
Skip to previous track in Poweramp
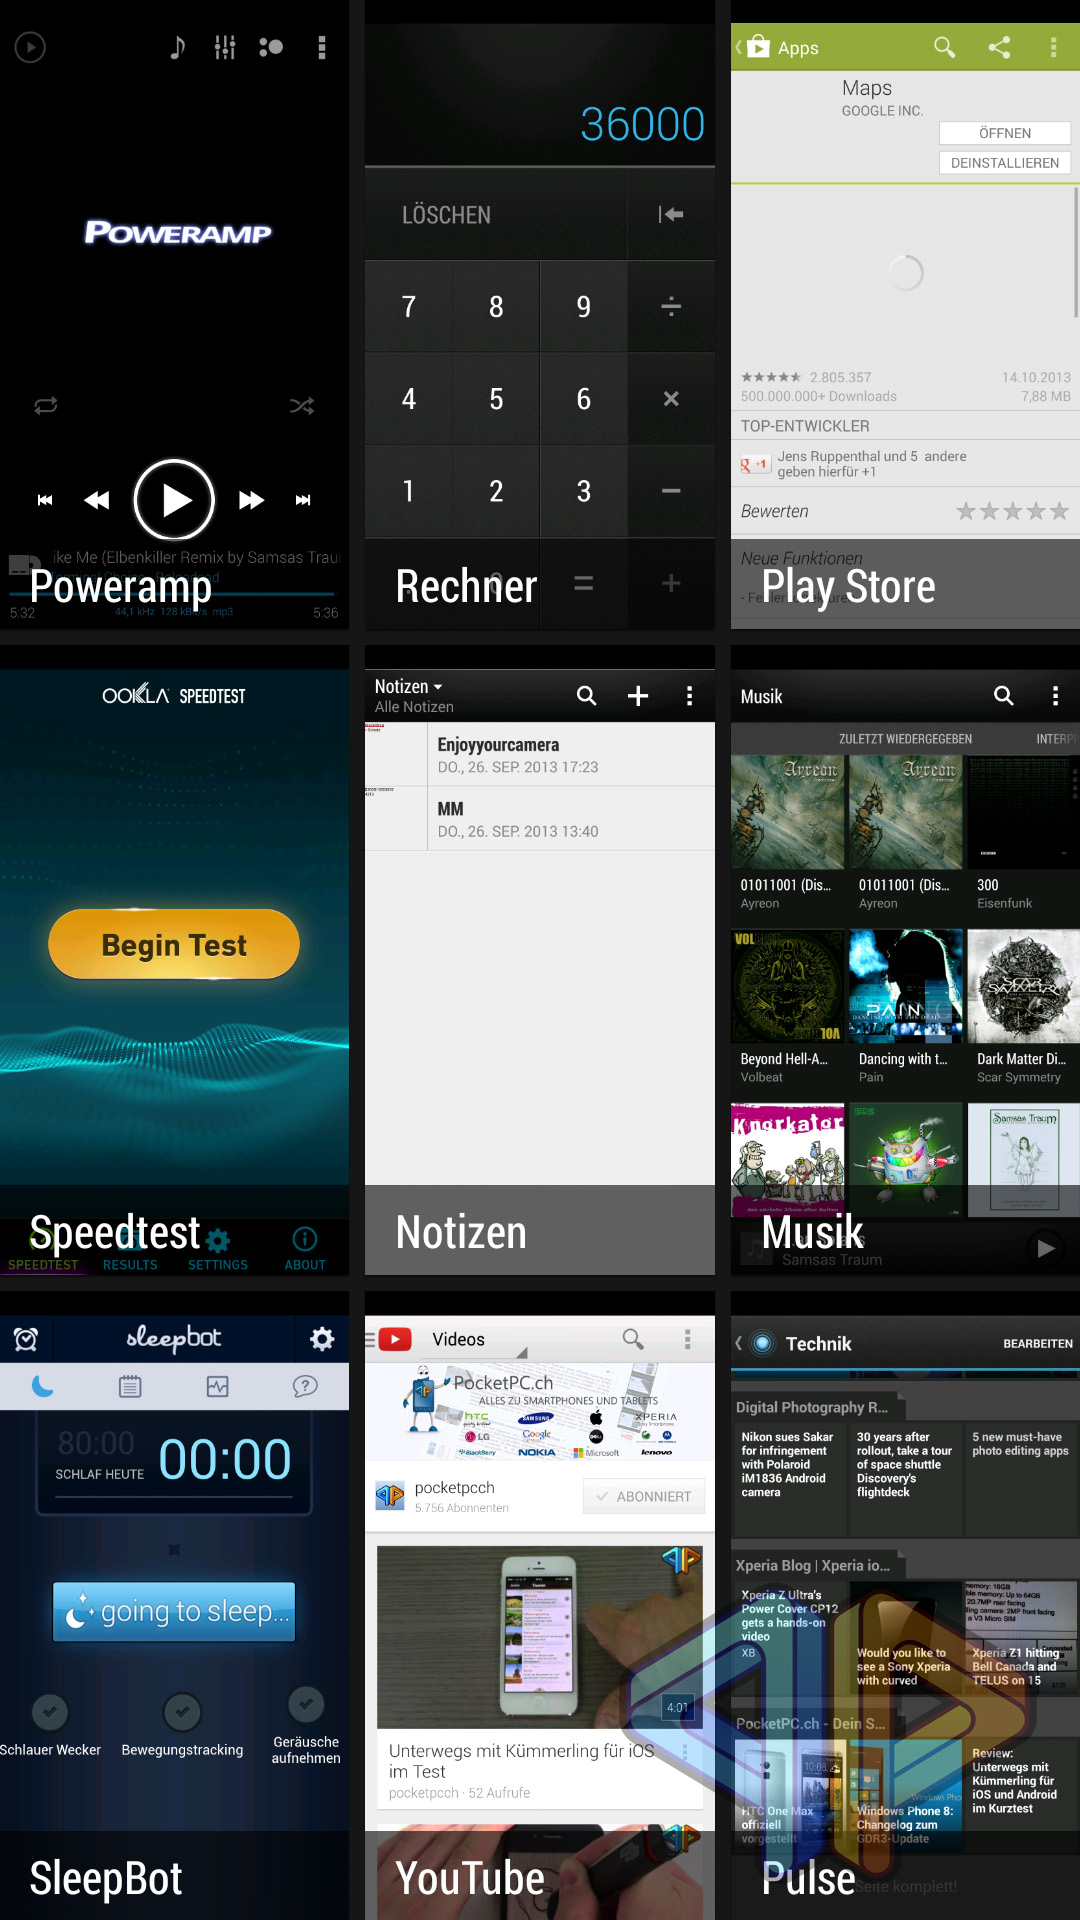tap(45, 500)
